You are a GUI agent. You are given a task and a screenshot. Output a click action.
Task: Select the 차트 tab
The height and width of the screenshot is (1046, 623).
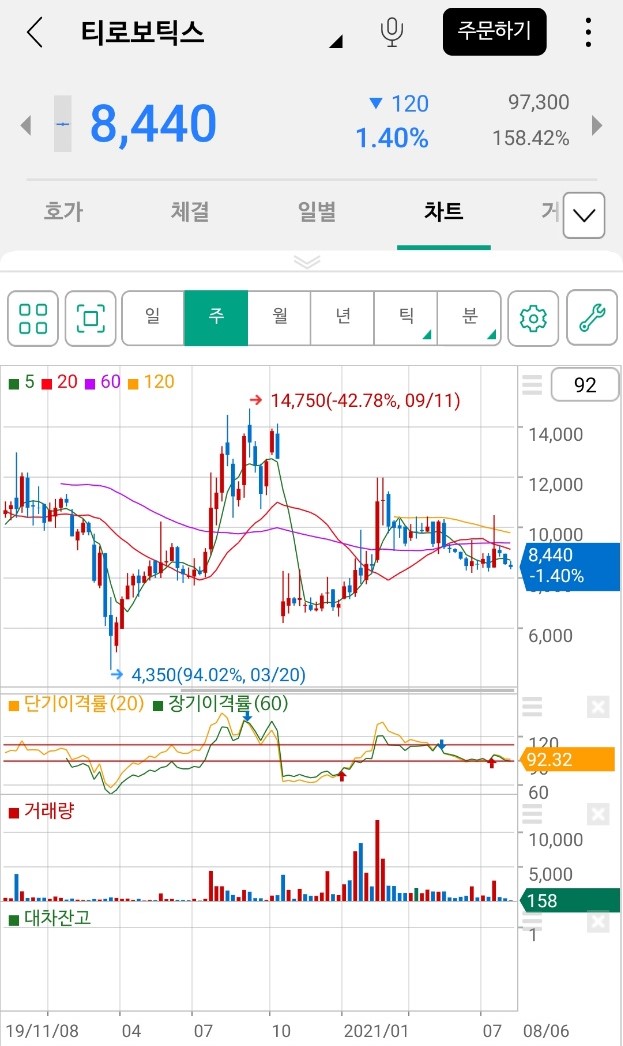pyautogui.click(x=444, y=211)
